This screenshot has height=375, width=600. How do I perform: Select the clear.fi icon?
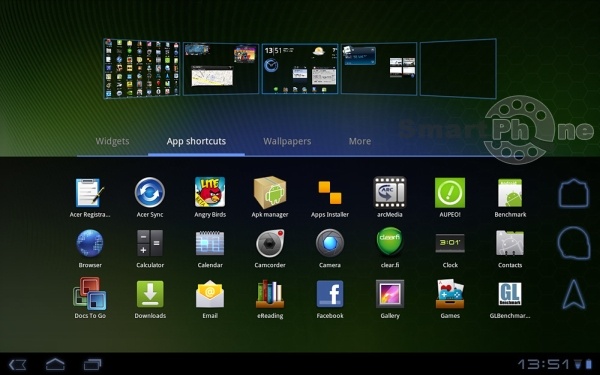[390, 241]
